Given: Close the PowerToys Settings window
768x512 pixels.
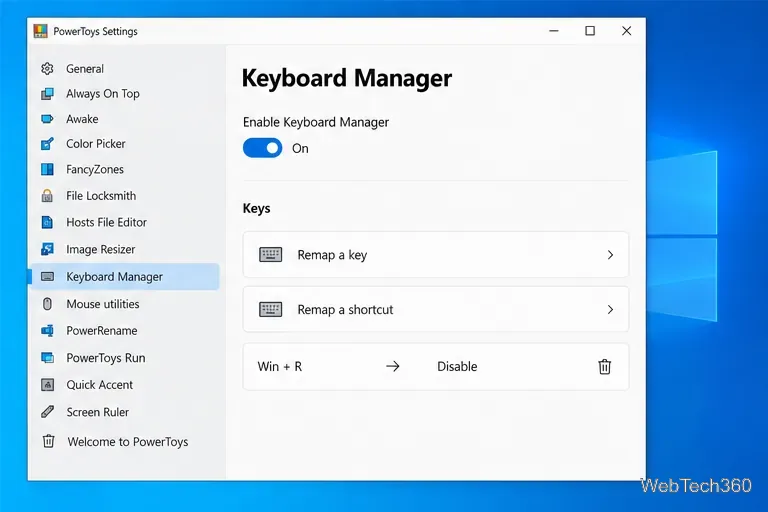Looking at the screenshot, I should click(626, 31).
